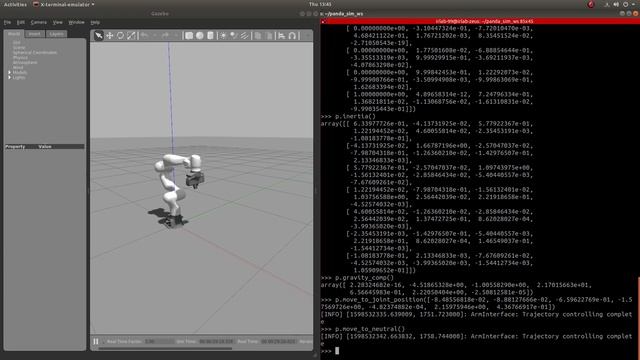Screen dimensions: 640x360
Task: Select Scene in world tree
Action: click(x=19, y=47)
